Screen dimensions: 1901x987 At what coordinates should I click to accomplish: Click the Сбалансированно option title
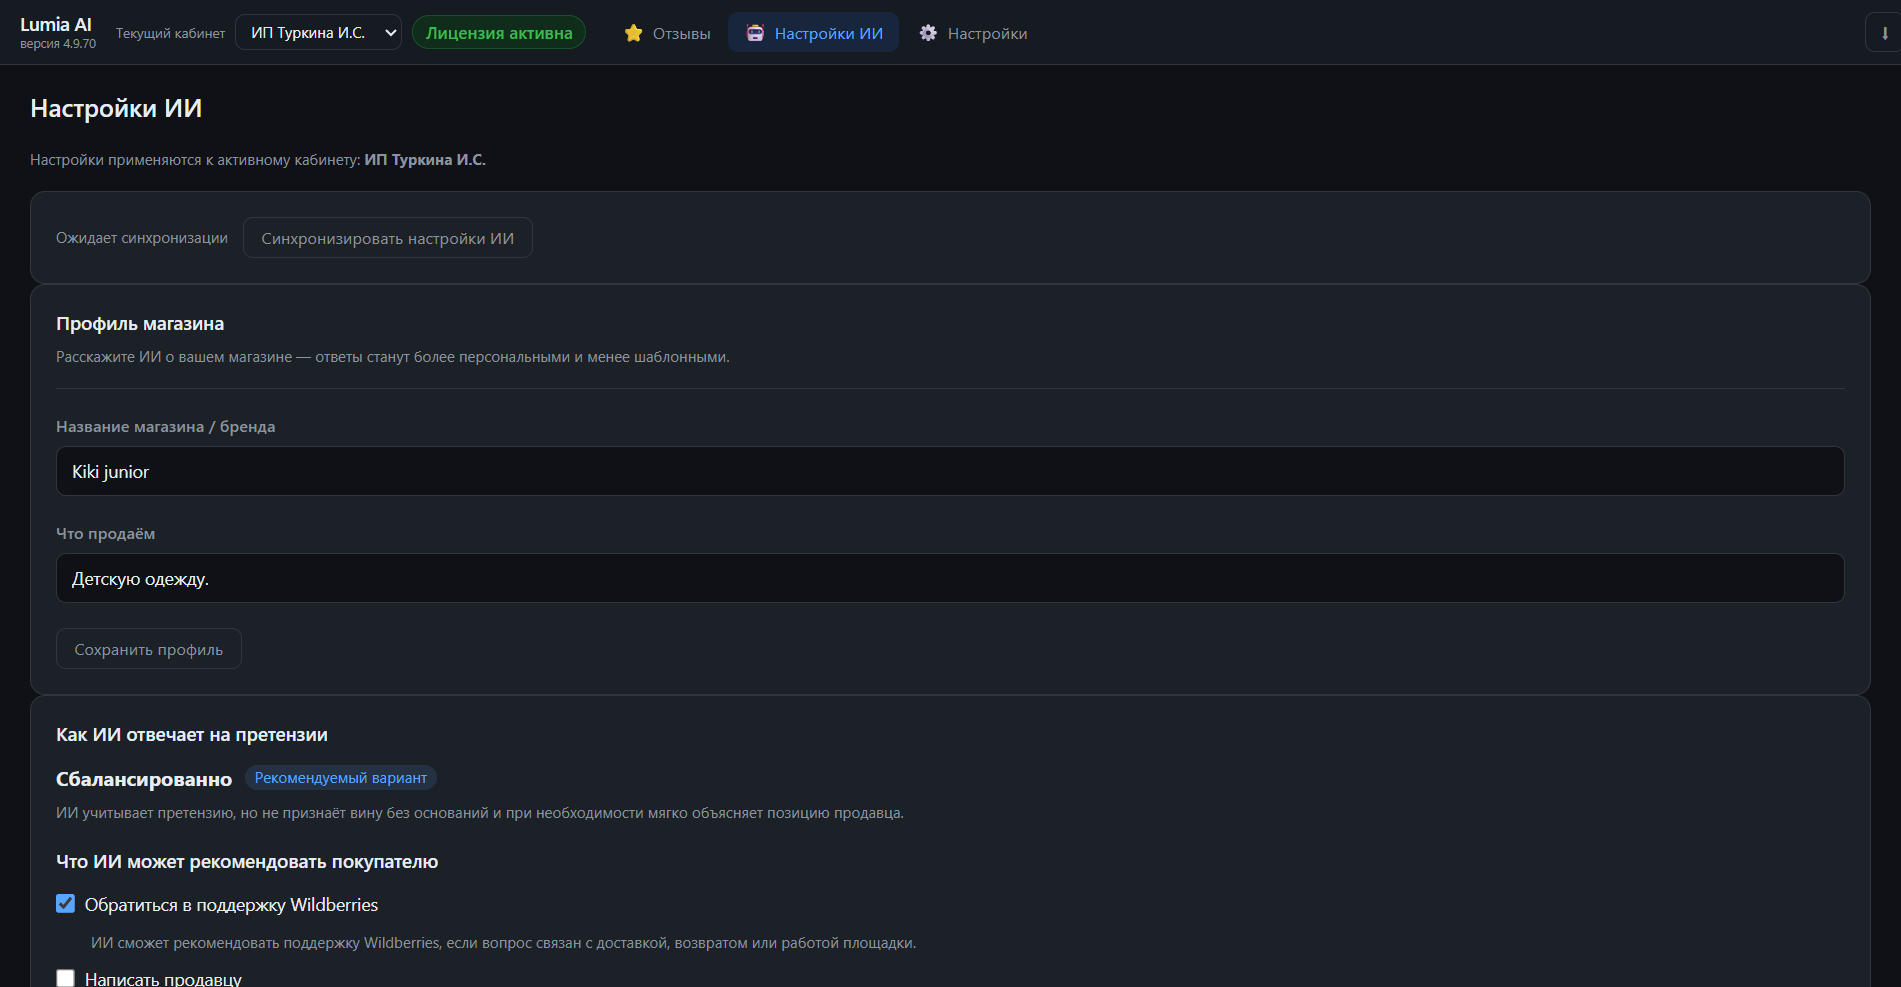pos(144,779)
